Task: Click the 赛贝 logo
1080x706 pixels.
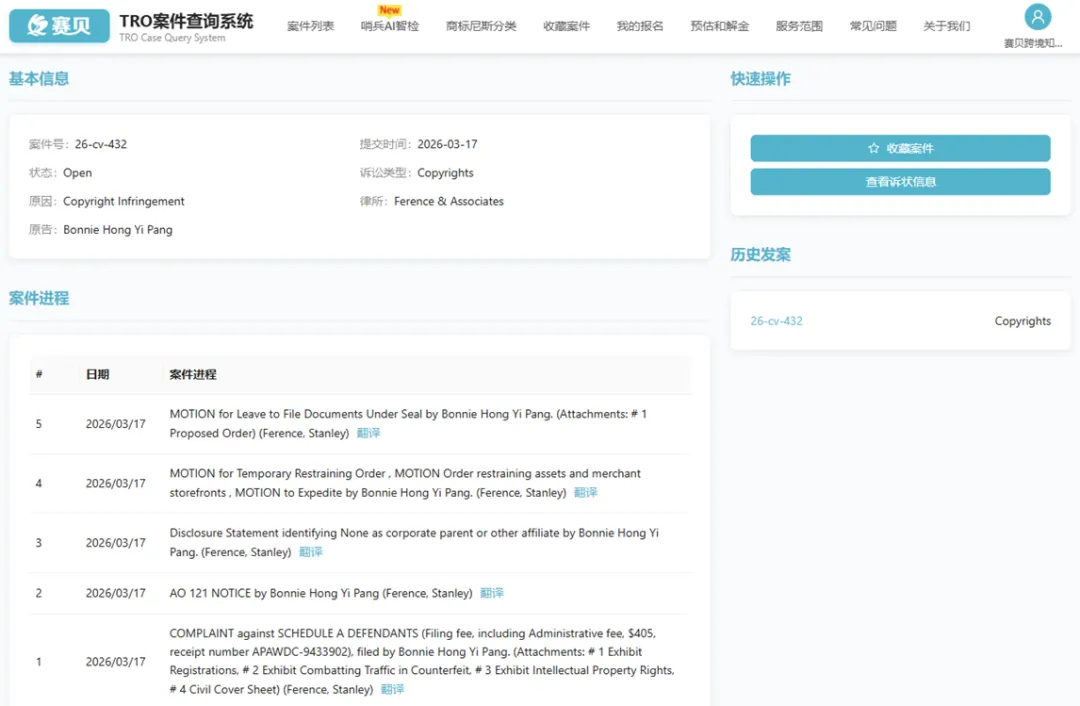Action: [x=59, y=25]
